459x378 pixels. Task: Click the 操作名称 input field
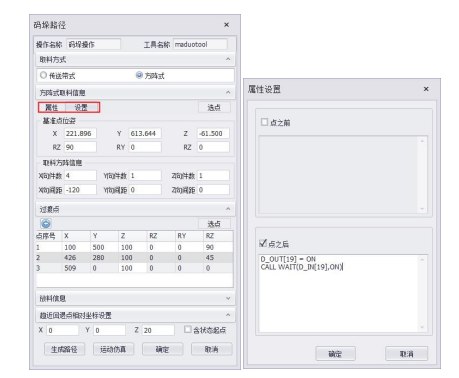point(94,44)
